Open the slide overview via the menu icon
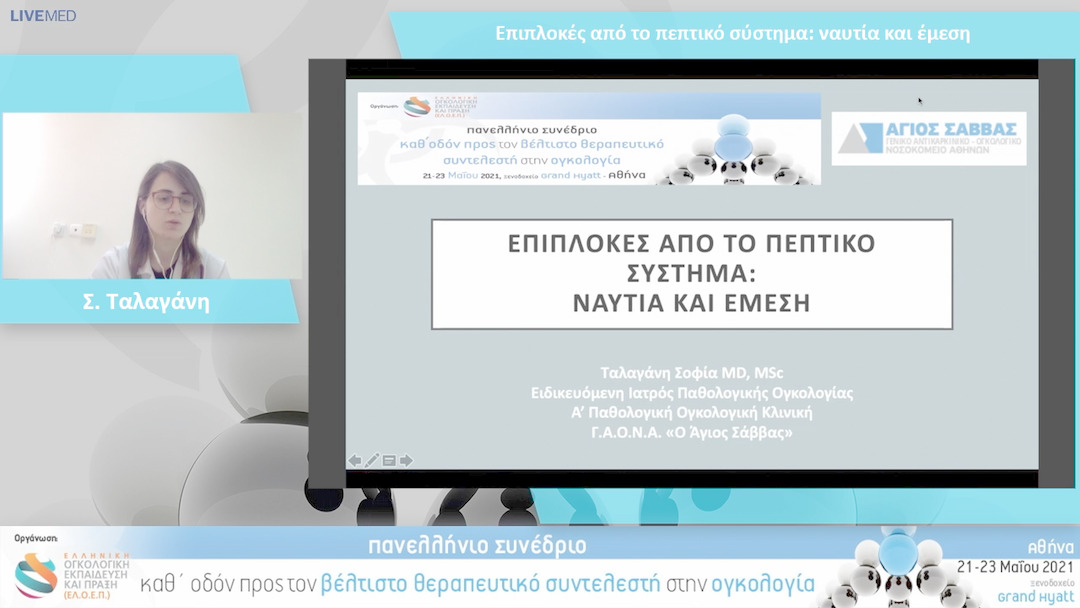Viewport: 1080px width, 608px height. (x=388, y=459)
